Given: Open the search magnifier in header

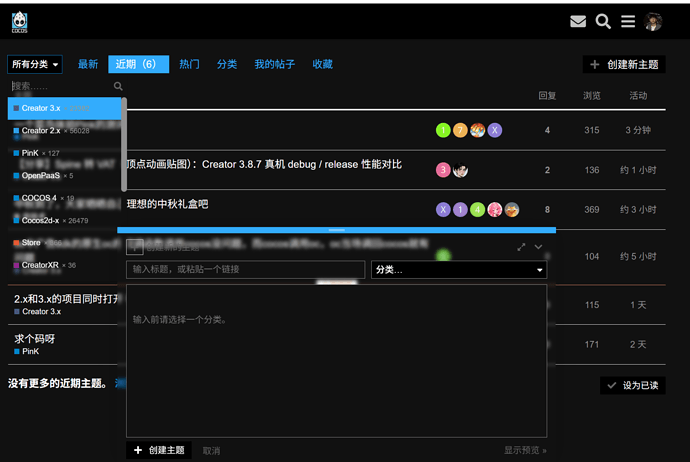Looking at the screenshot, I should pos(603,21).
